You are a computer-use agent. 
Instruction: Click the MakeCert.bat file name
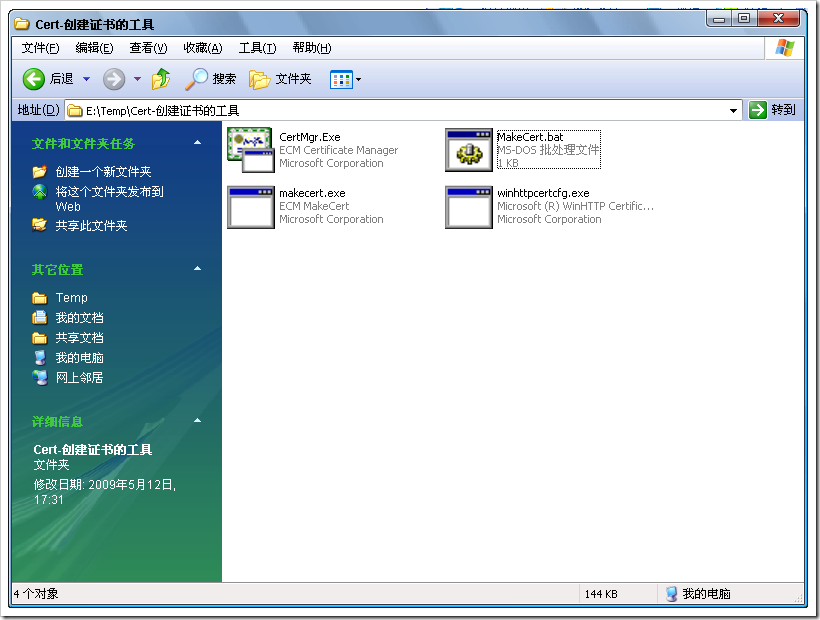point(530,137)
